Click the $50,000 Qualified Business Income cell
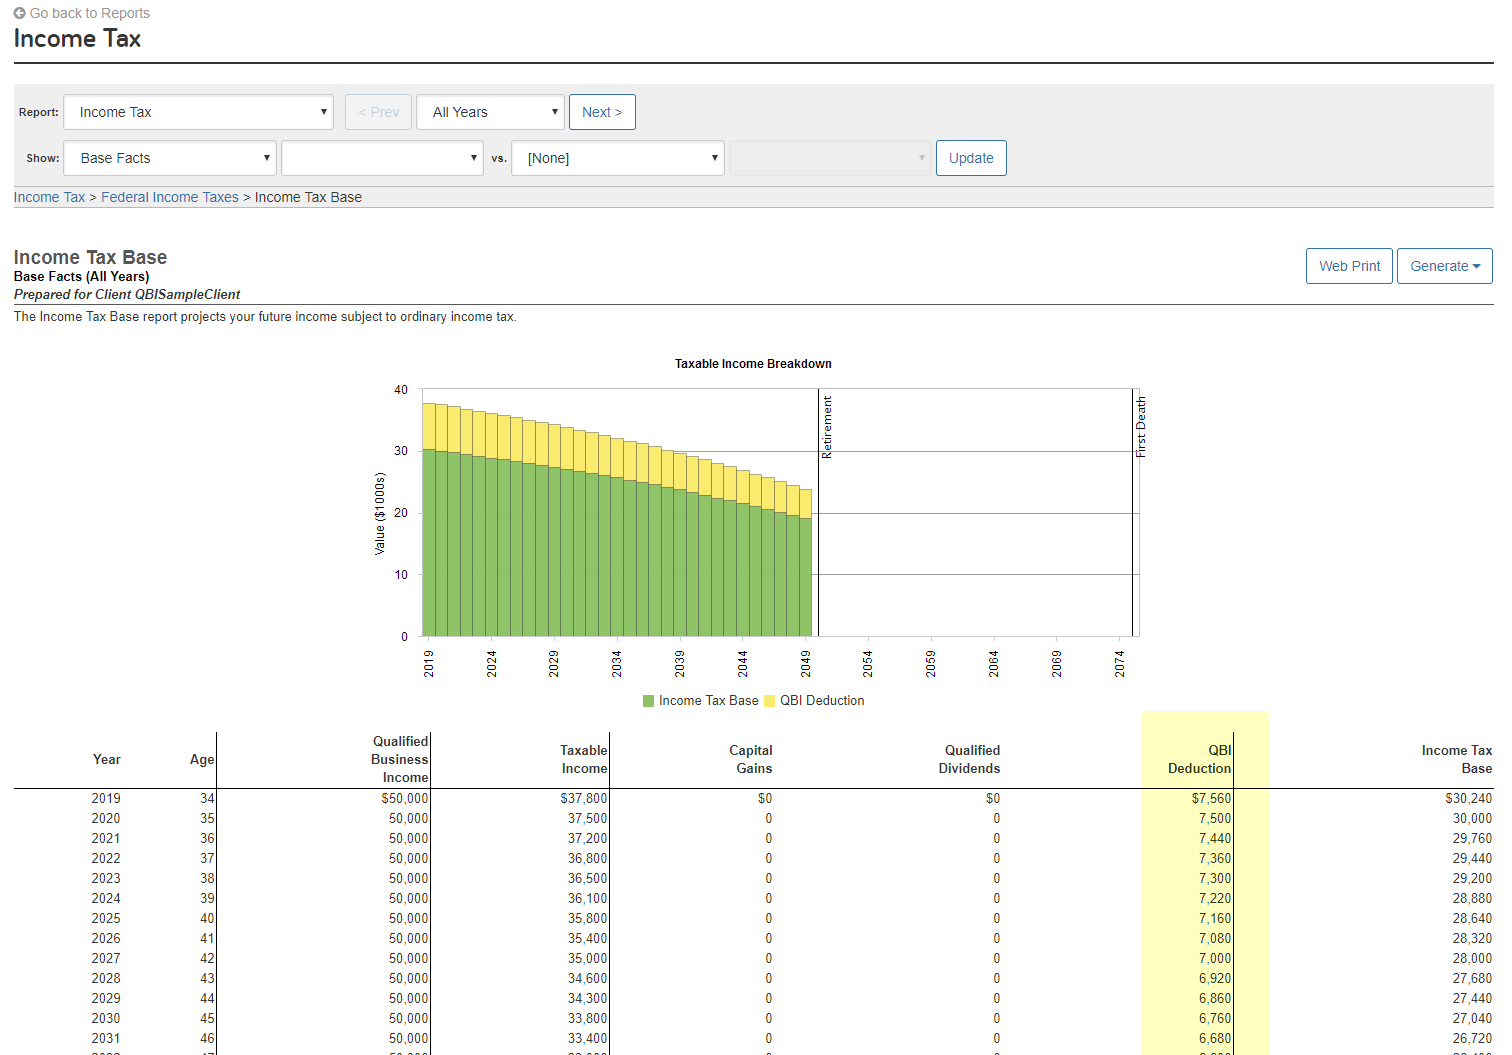The image size is (1512, 1055). click(x=404, y=798)
